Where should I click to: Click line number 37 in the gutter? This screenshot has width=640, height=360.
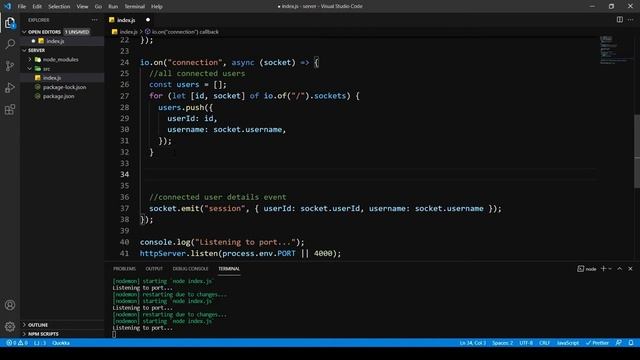pos(124,208)
